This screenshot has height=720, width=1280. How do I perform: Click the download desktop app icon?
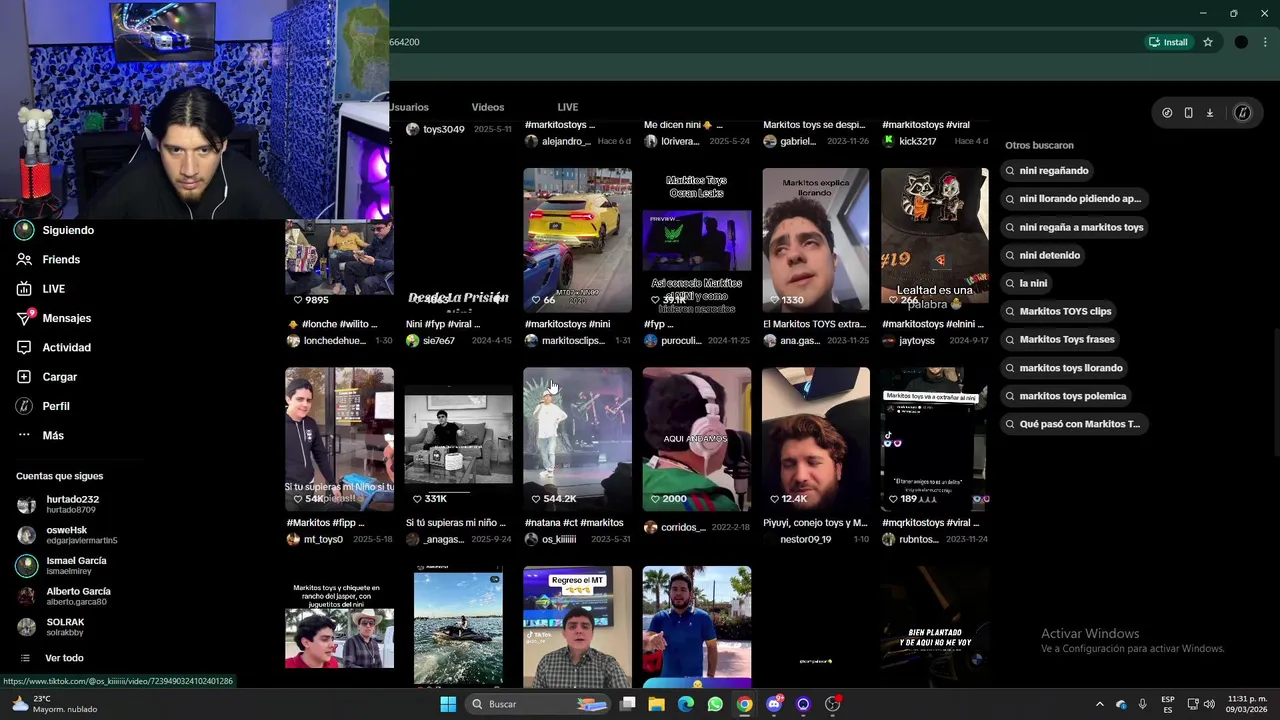pos(1209,113)
